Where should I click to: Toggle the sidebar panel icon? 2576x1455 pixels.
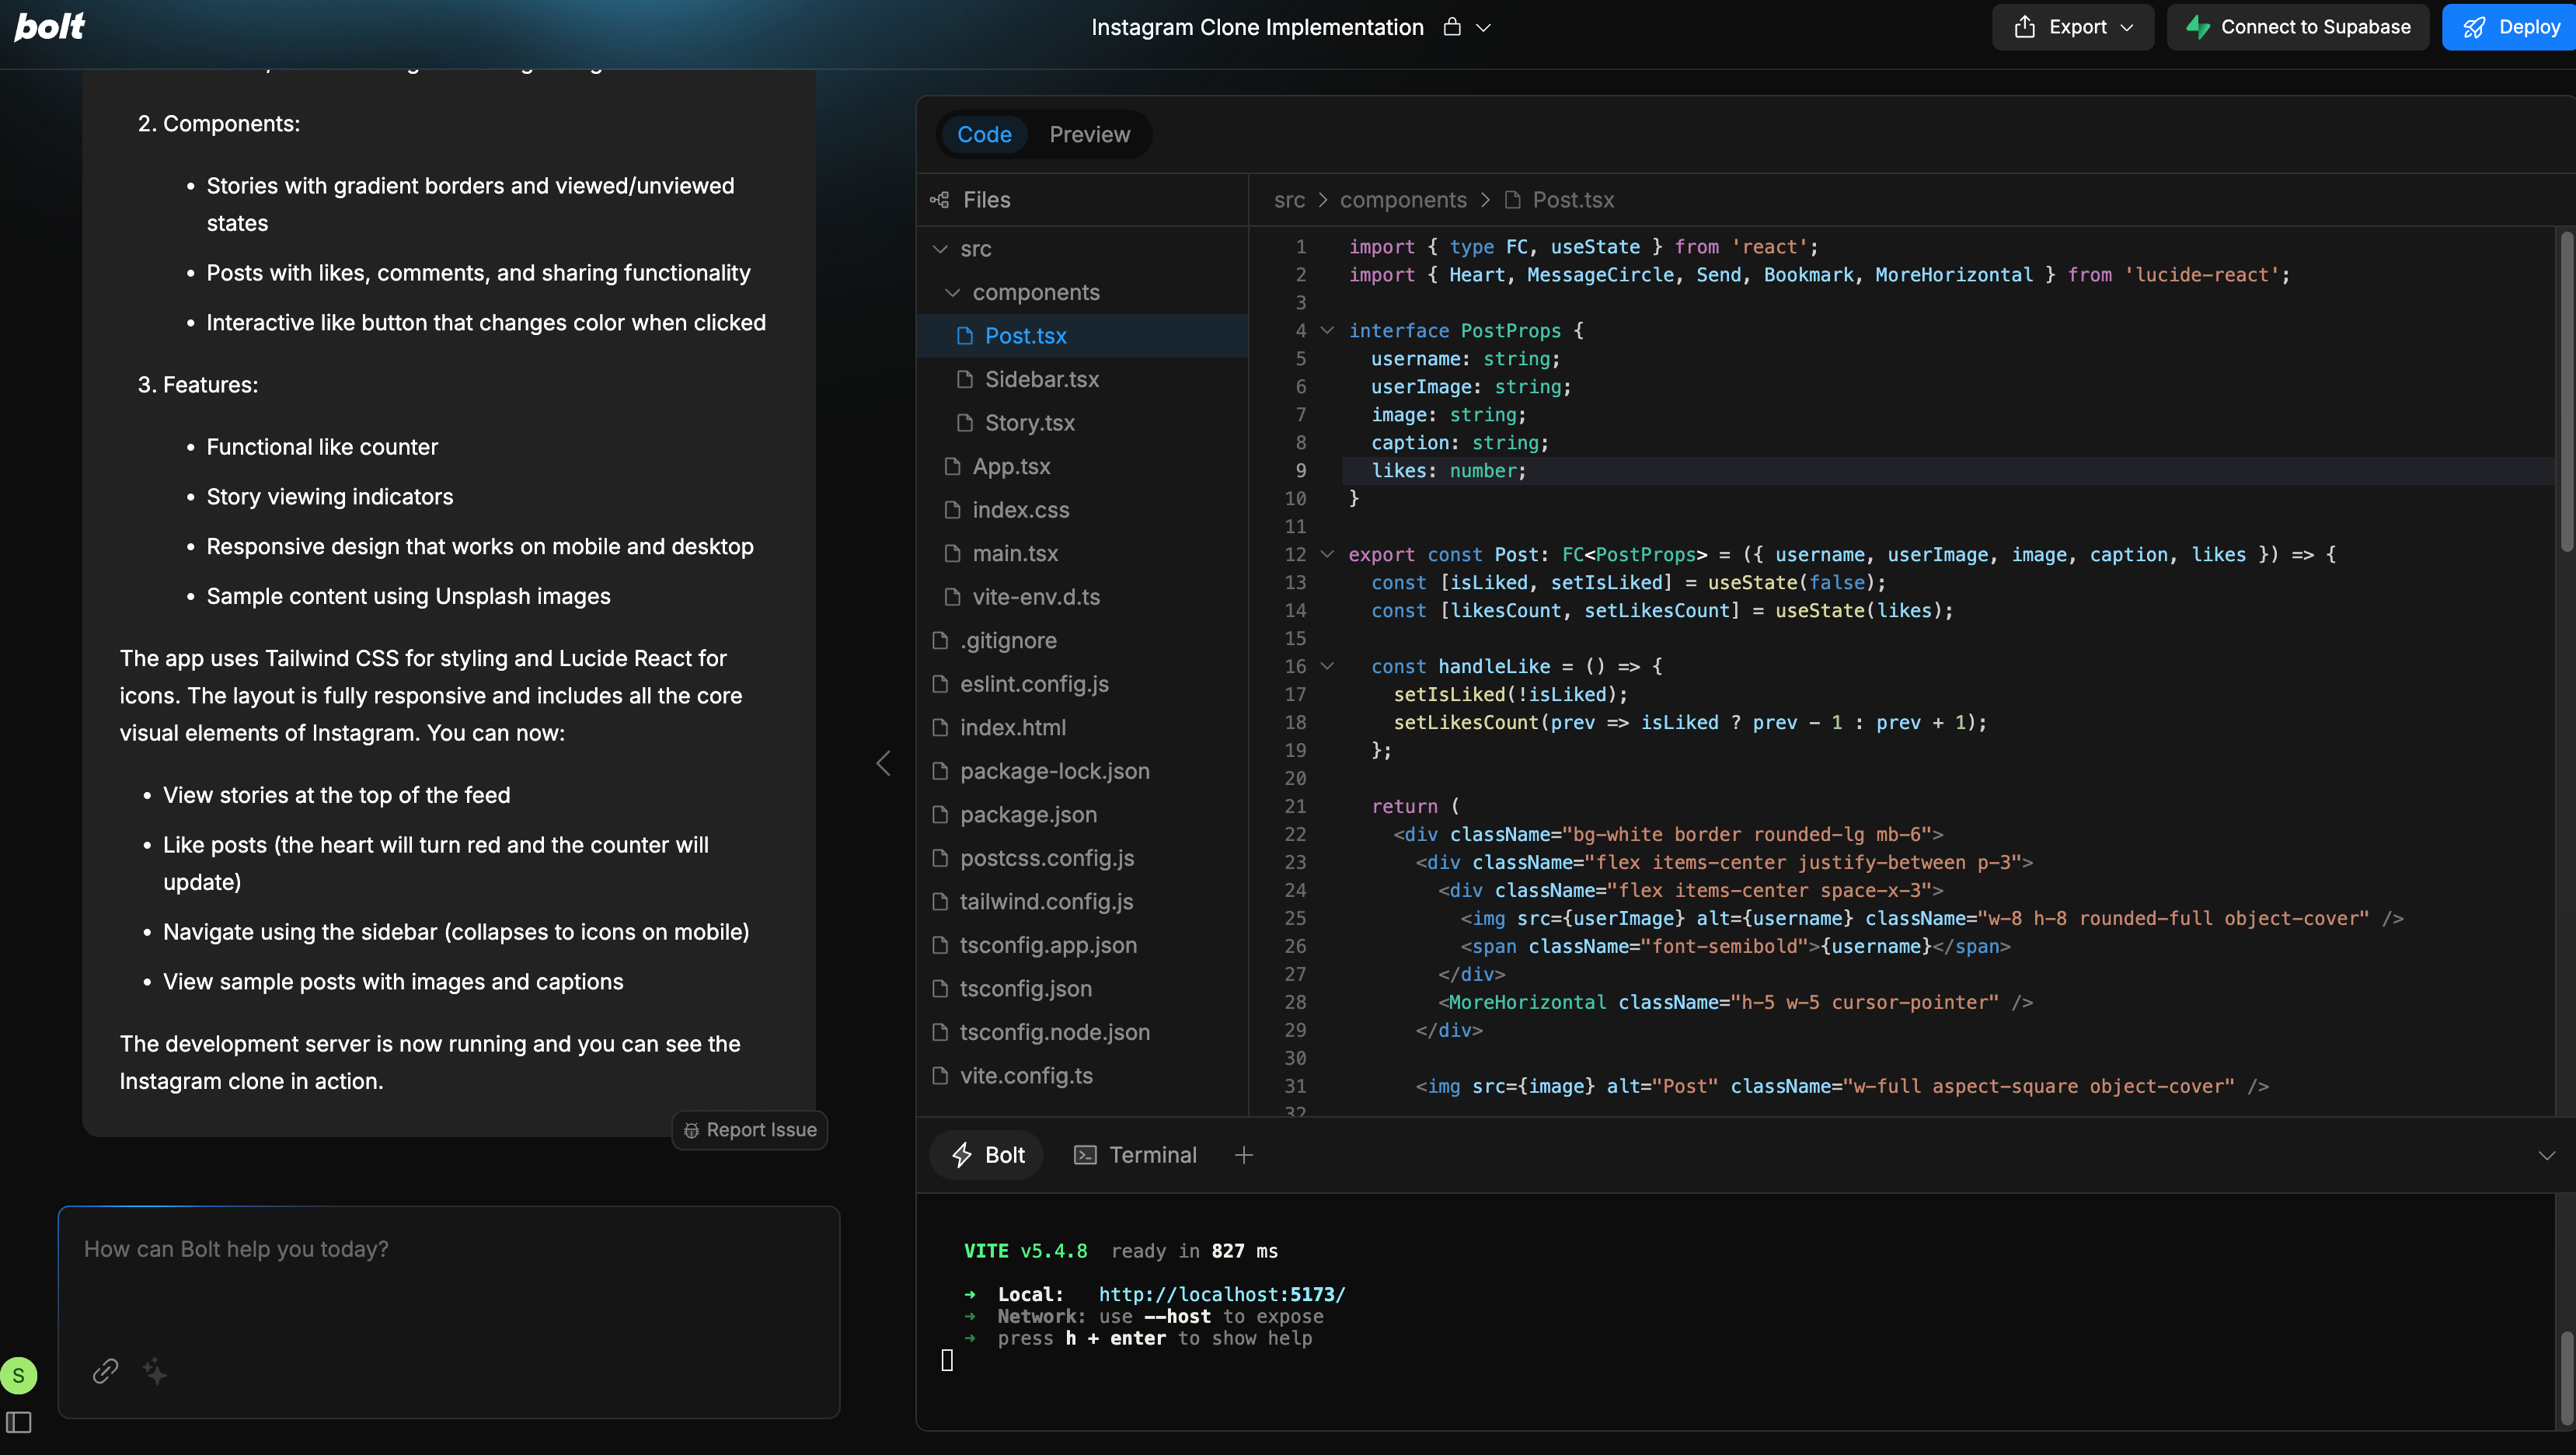click(x=19, y=1422)
